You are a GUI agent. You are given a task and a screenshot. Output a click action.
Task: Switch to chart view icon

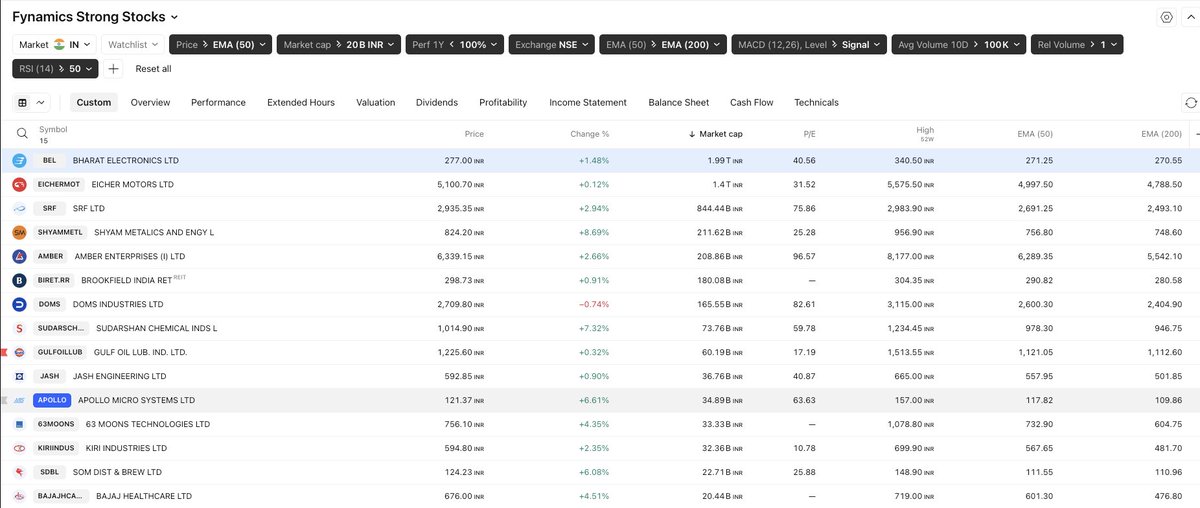pos(41,102)
